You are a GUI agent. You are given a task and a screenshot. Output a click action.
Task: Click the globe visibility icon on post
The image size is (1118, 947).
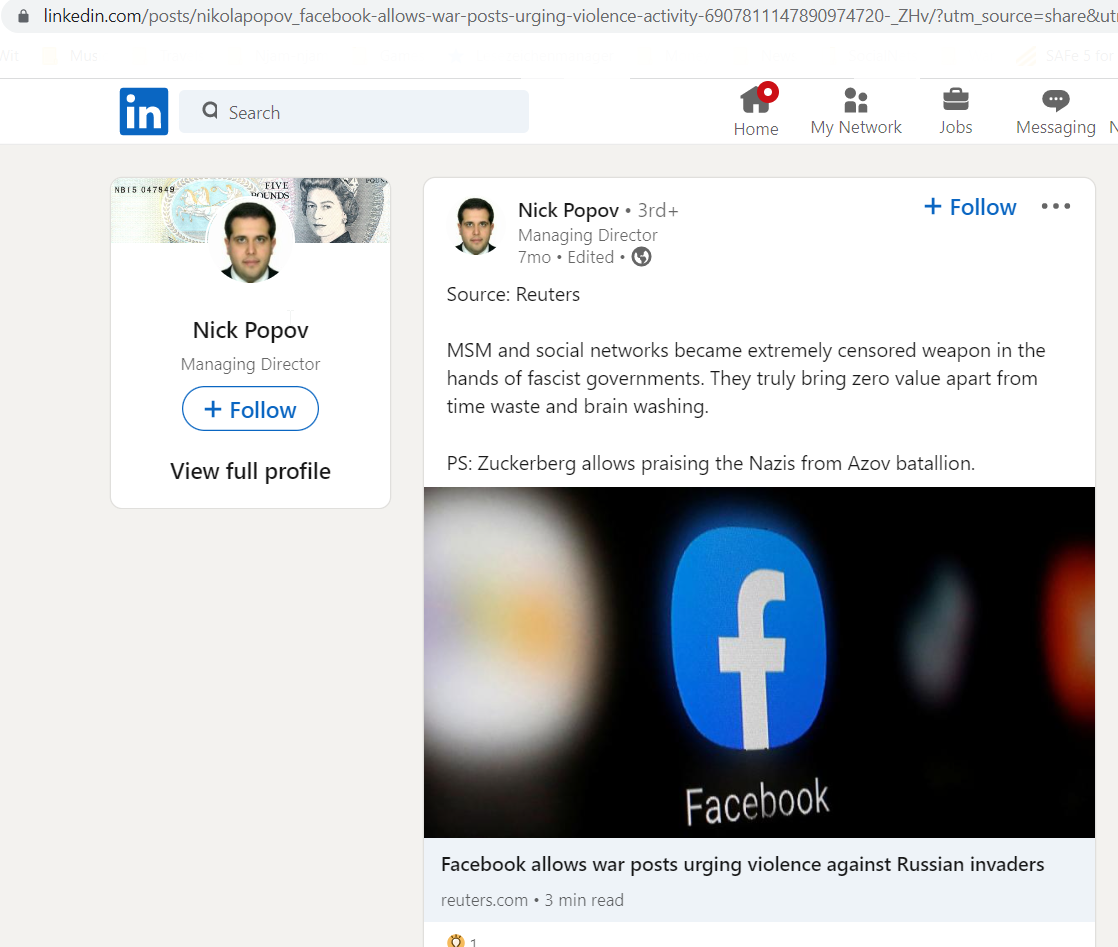click(x=642, y=257)
